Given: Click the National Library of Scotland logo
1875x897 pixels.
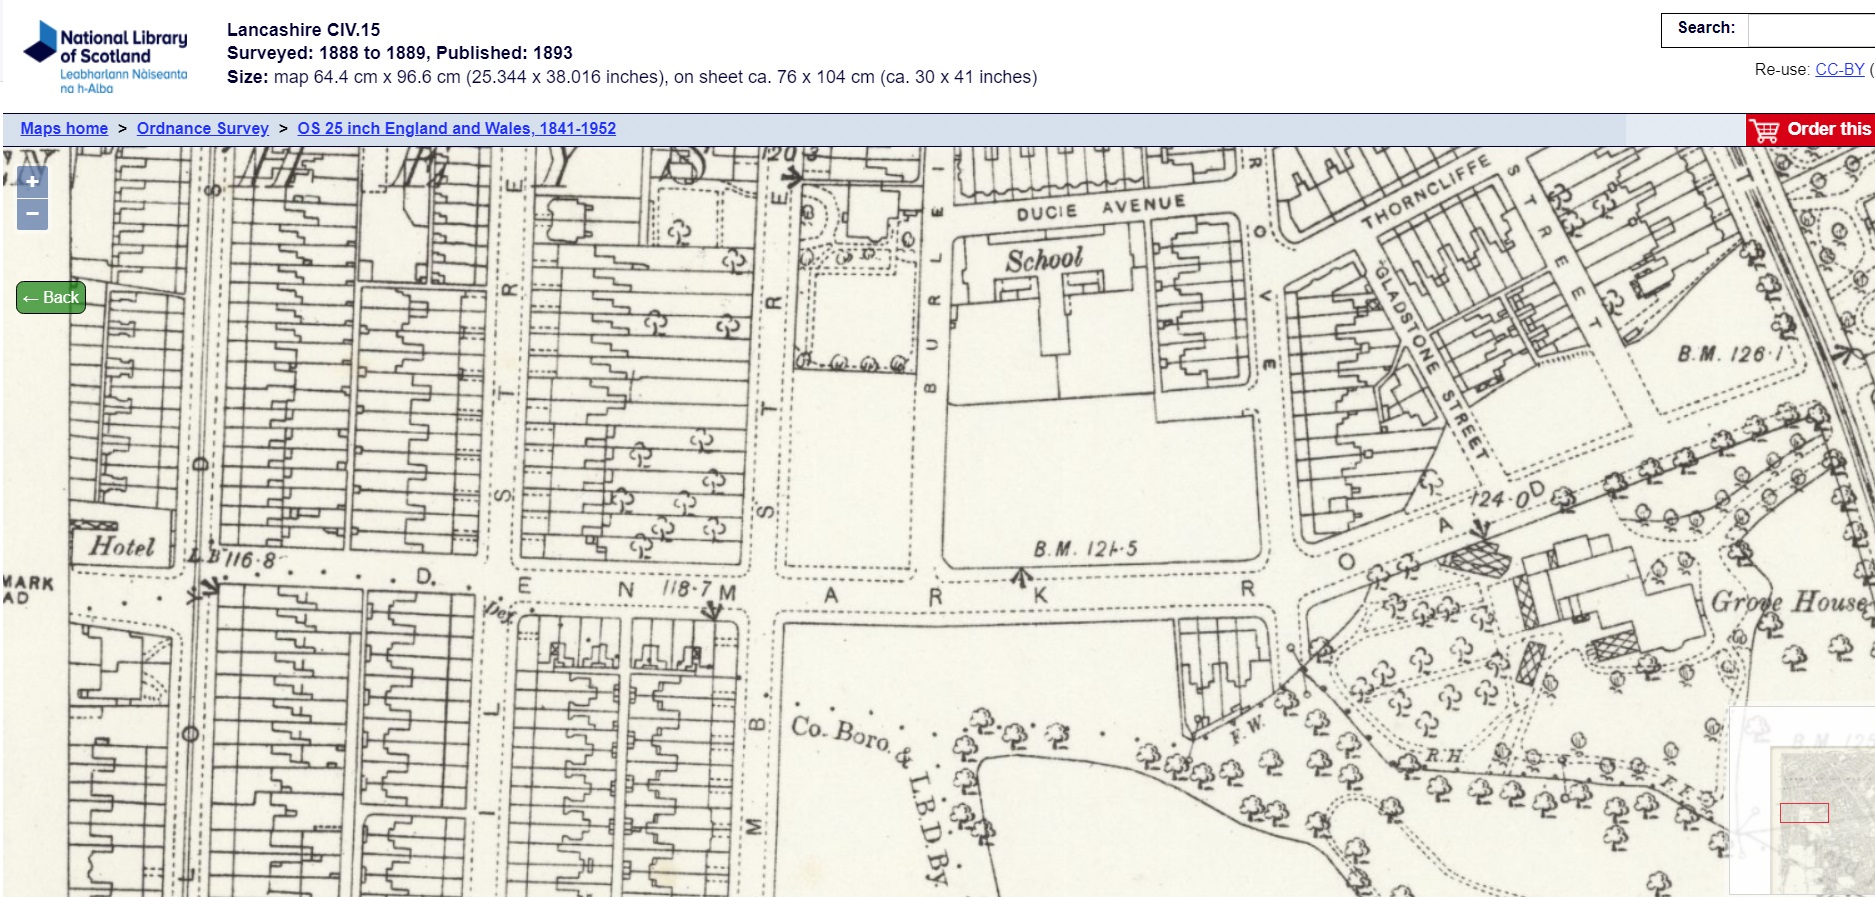Looking at the screenshot, I should coord(105,57).
